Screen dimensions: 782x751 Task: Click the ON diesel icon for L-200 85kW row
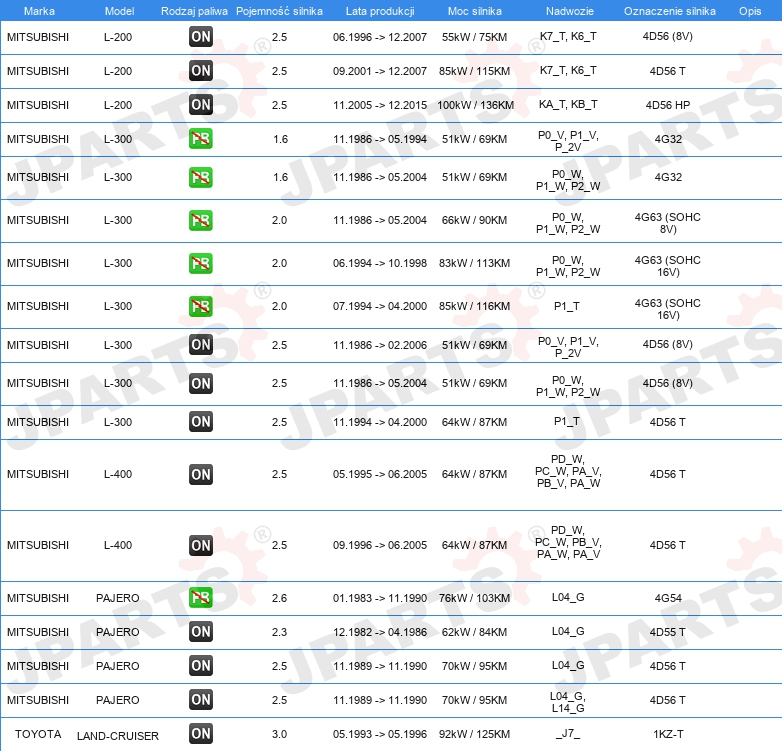tap(201, 70)
